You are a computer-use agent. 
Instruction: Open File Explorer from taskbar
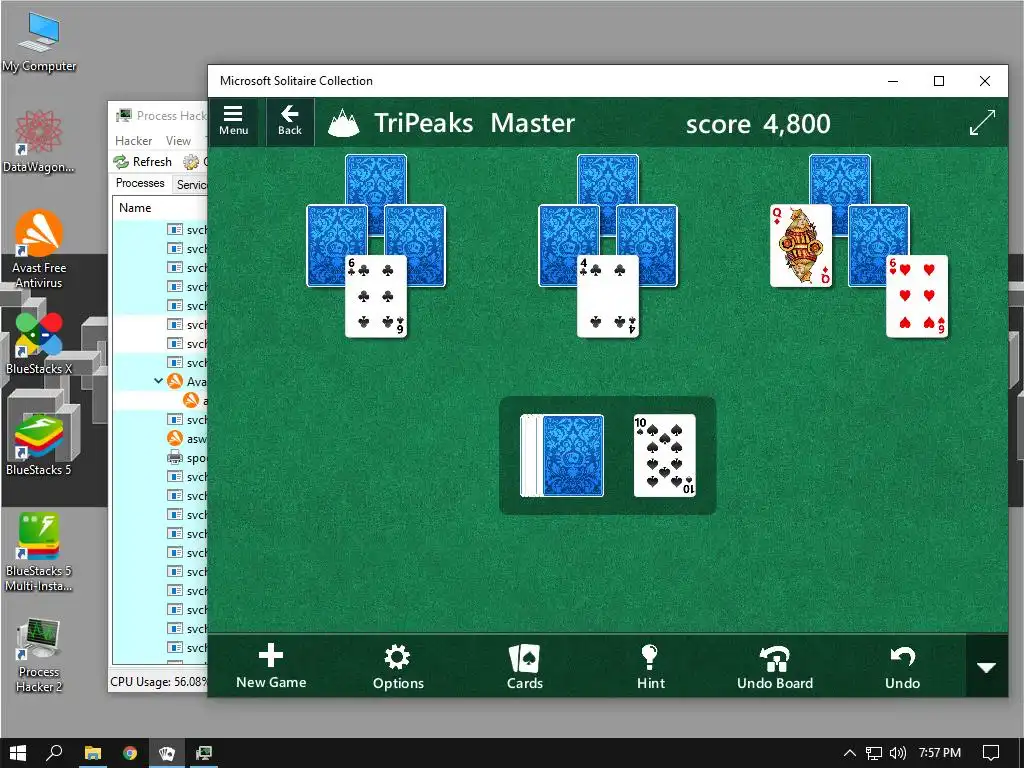pos(93,753)
